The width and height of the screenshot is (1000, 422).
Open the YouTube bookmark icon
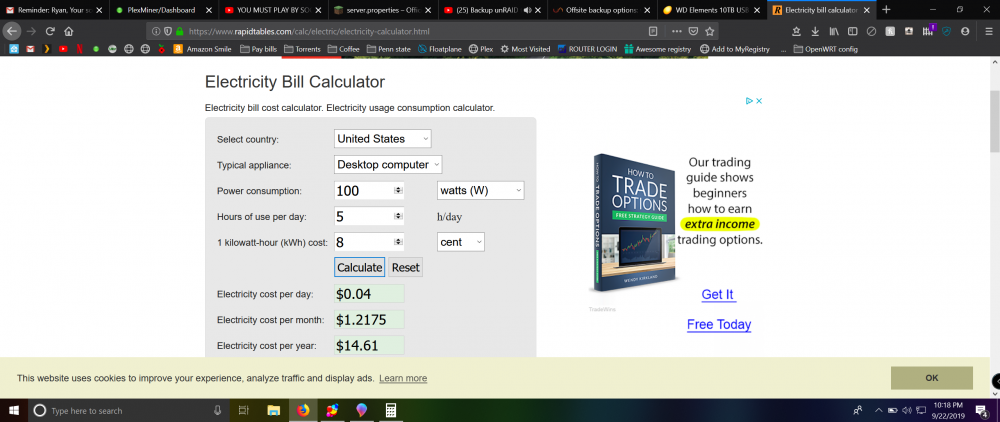click(62, 48)
